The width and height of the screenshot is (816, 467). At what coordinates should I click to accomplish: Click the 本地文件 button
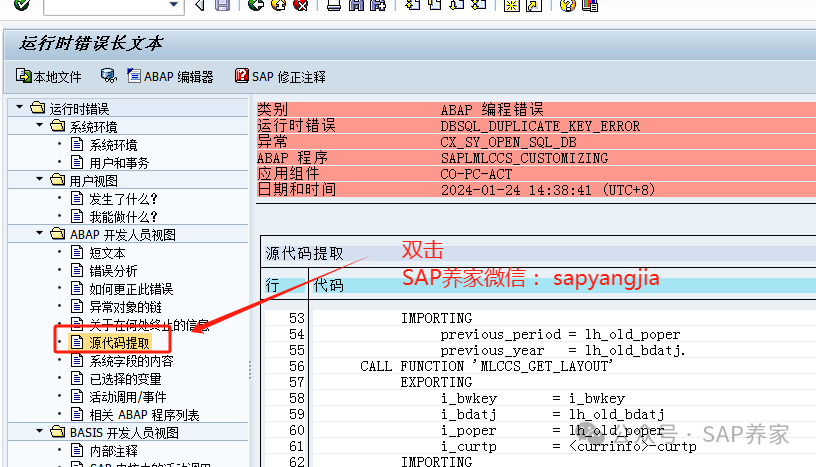point(48,77)
